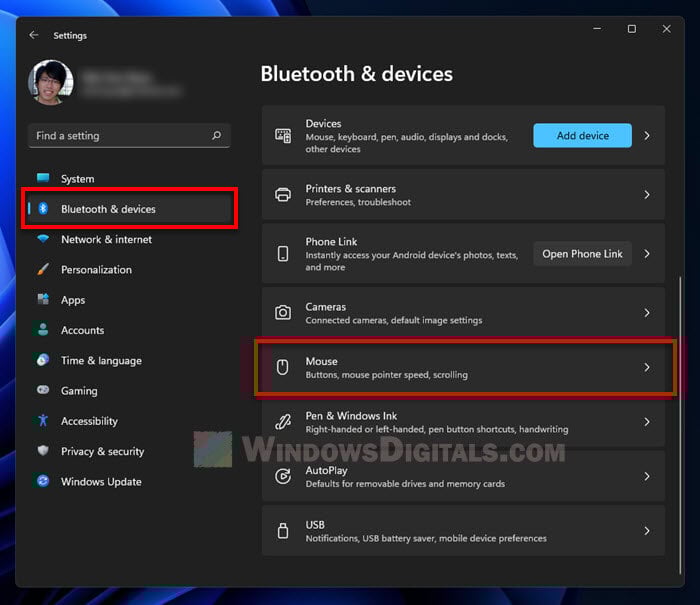The width and height of the screenshot is (700, 605).
Task: Click Cameras title text
Action: (325, 307)
